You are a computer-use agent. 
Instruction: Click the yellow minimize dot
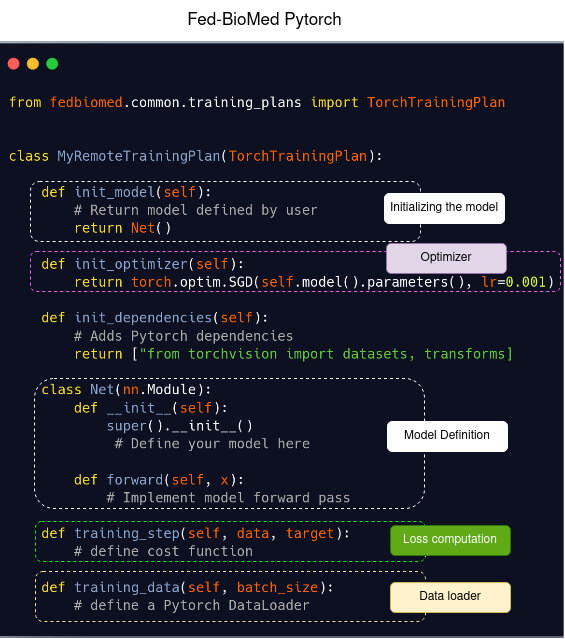pyautogui.click(x=33, y=64)
